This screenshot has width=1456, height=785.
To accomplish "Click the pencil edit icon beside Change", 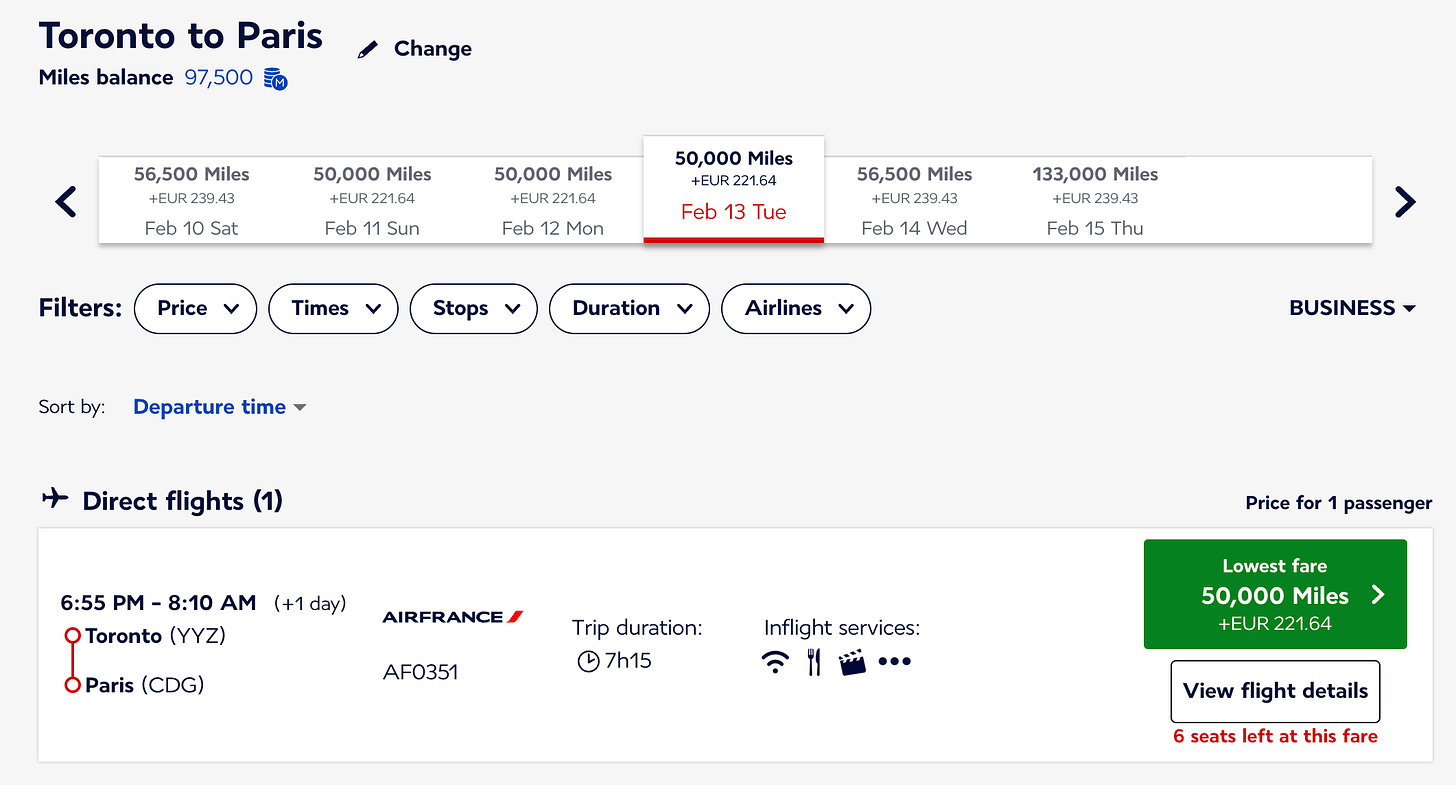I will 368,50.
